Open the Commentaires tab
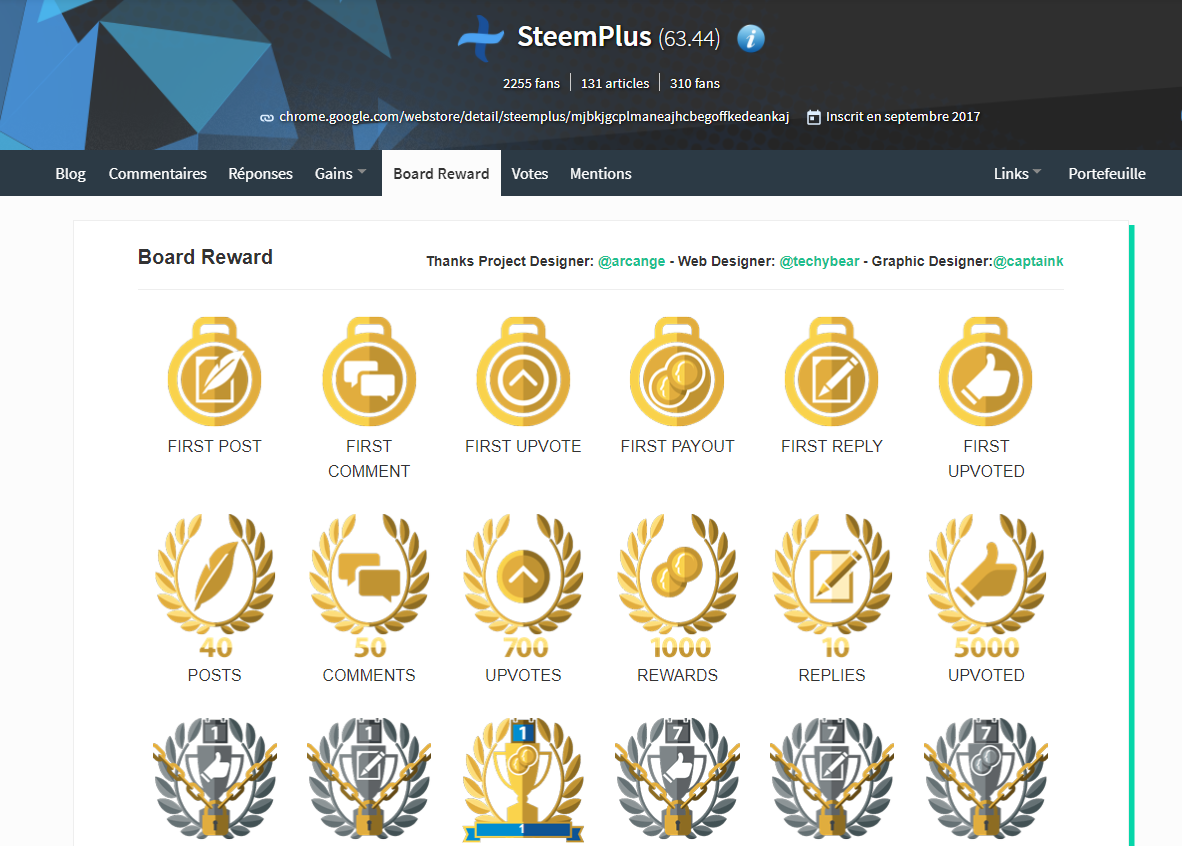1182x846 pixels. pyautogui.click(x=158, y=173)
